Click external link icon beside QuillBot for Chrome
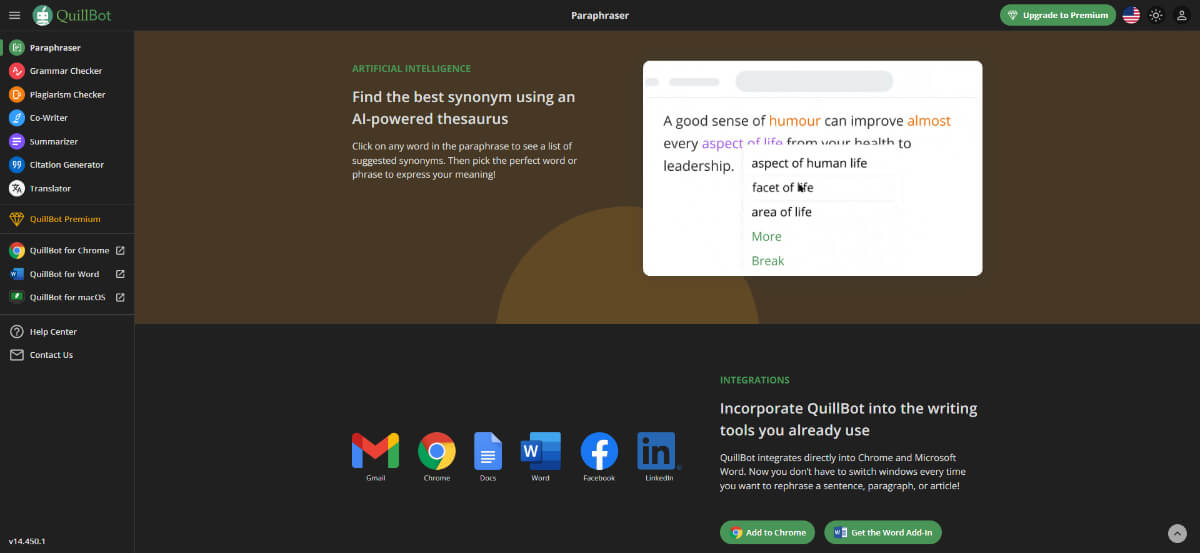The width and height of the screenshot is (1200, 553). click(120, 250)
